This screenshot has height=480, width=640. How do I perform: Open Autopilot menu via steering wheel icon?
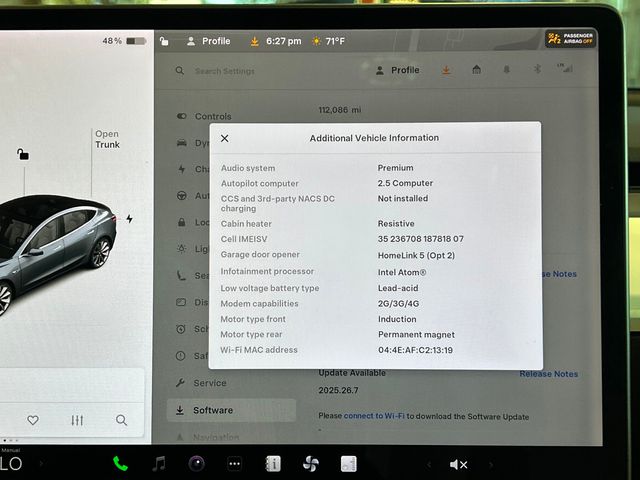pyautogui.click(x=182, y=196)
